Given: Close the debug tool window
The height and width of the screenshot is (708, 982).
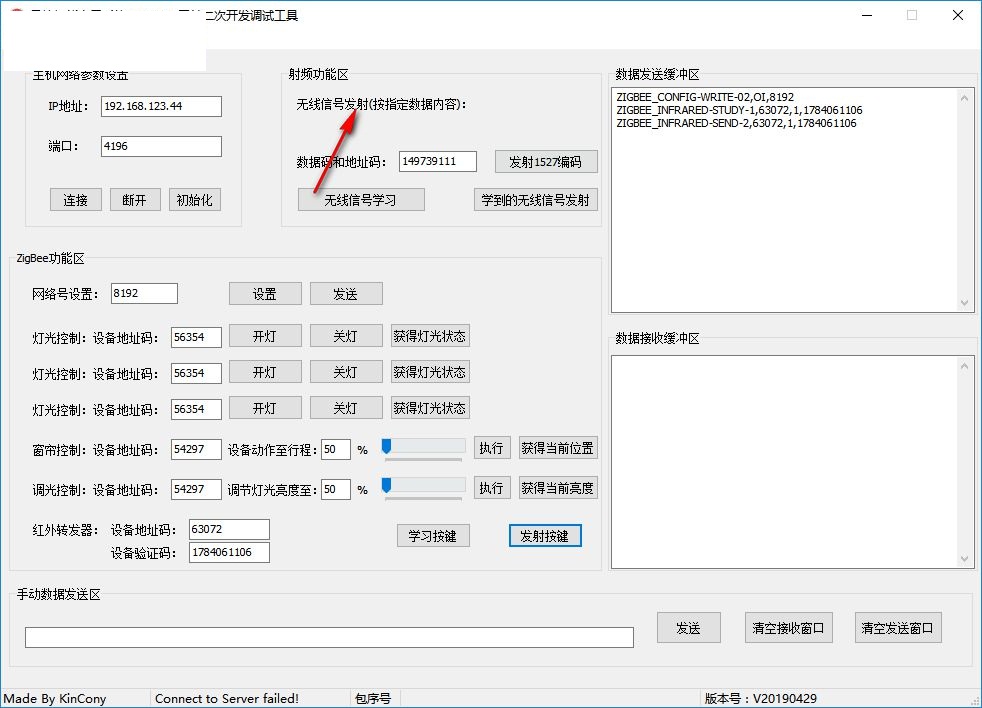Looking at the screenshot, I should 958,15.
